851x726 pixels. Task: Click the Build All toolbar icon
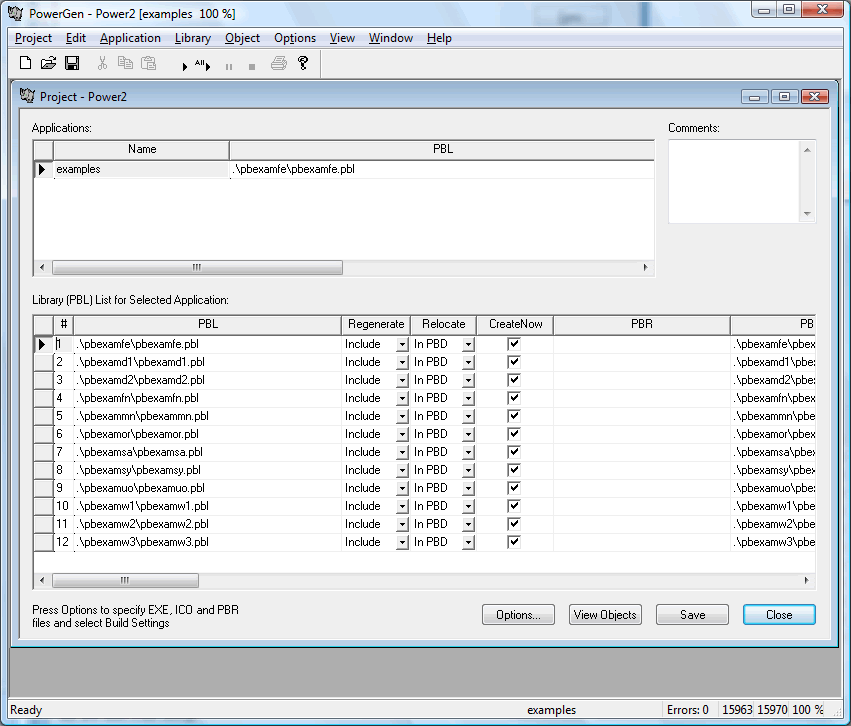click(x=202, y=65)
